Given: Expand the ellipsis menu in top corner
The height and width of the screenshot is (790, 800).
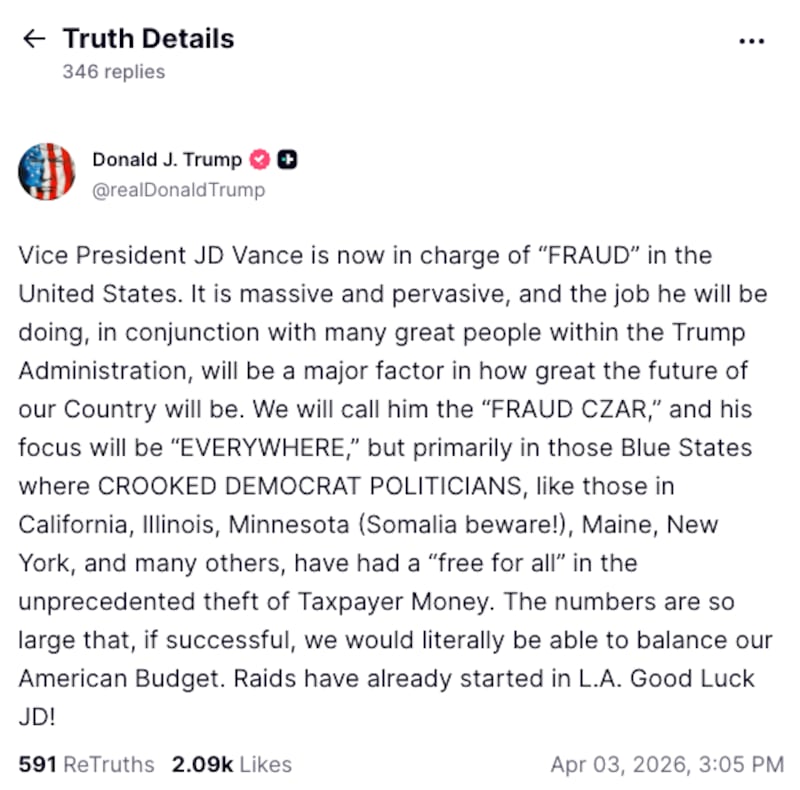Looking at the screenshot, I should point(750,40).
